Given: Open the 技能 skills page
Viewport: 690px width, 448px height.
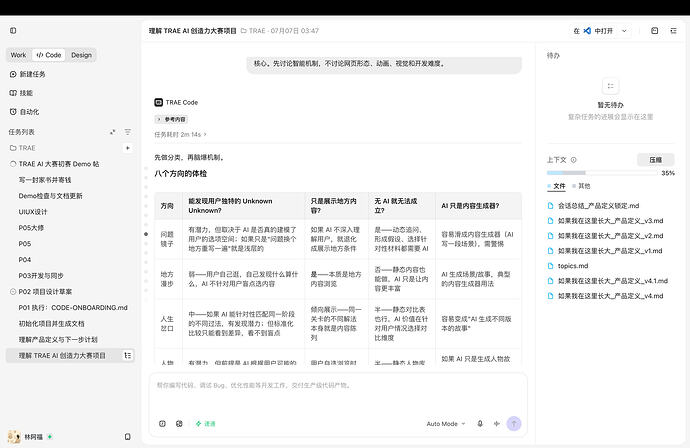Looking at the screenshot, I should coord(22,93).
